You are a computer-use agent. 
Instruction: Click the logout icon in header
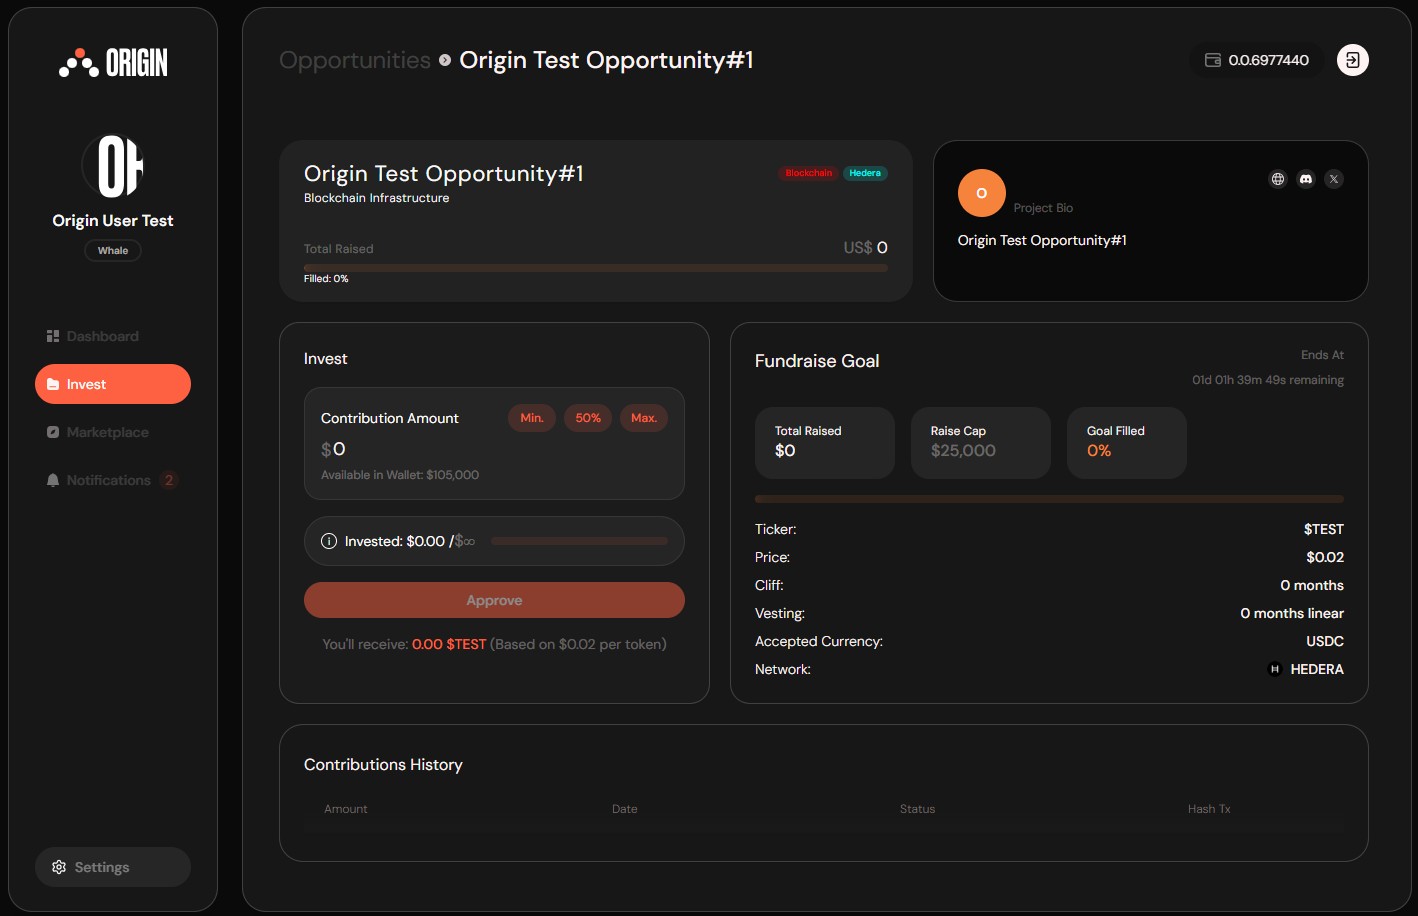click(x=1352, y=60)
